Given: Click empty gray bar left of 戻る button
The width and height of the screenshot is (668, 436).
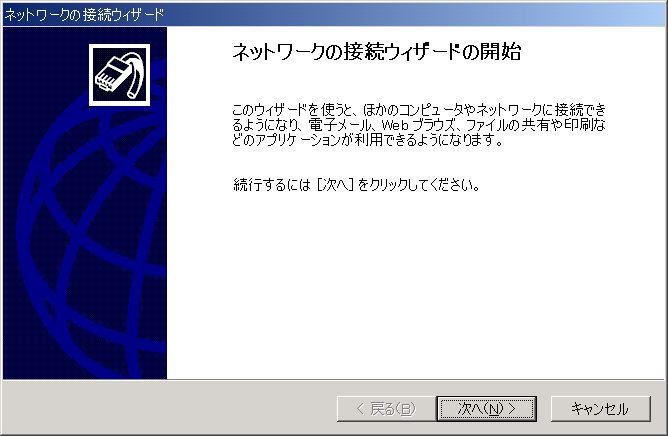Looking at the screenshot, I should (170, 408).
